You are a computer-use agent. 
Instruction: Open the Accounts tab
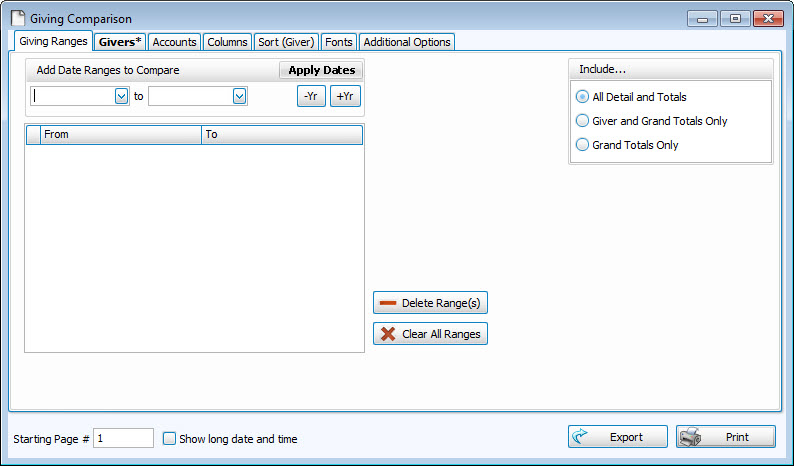point(174,42)
